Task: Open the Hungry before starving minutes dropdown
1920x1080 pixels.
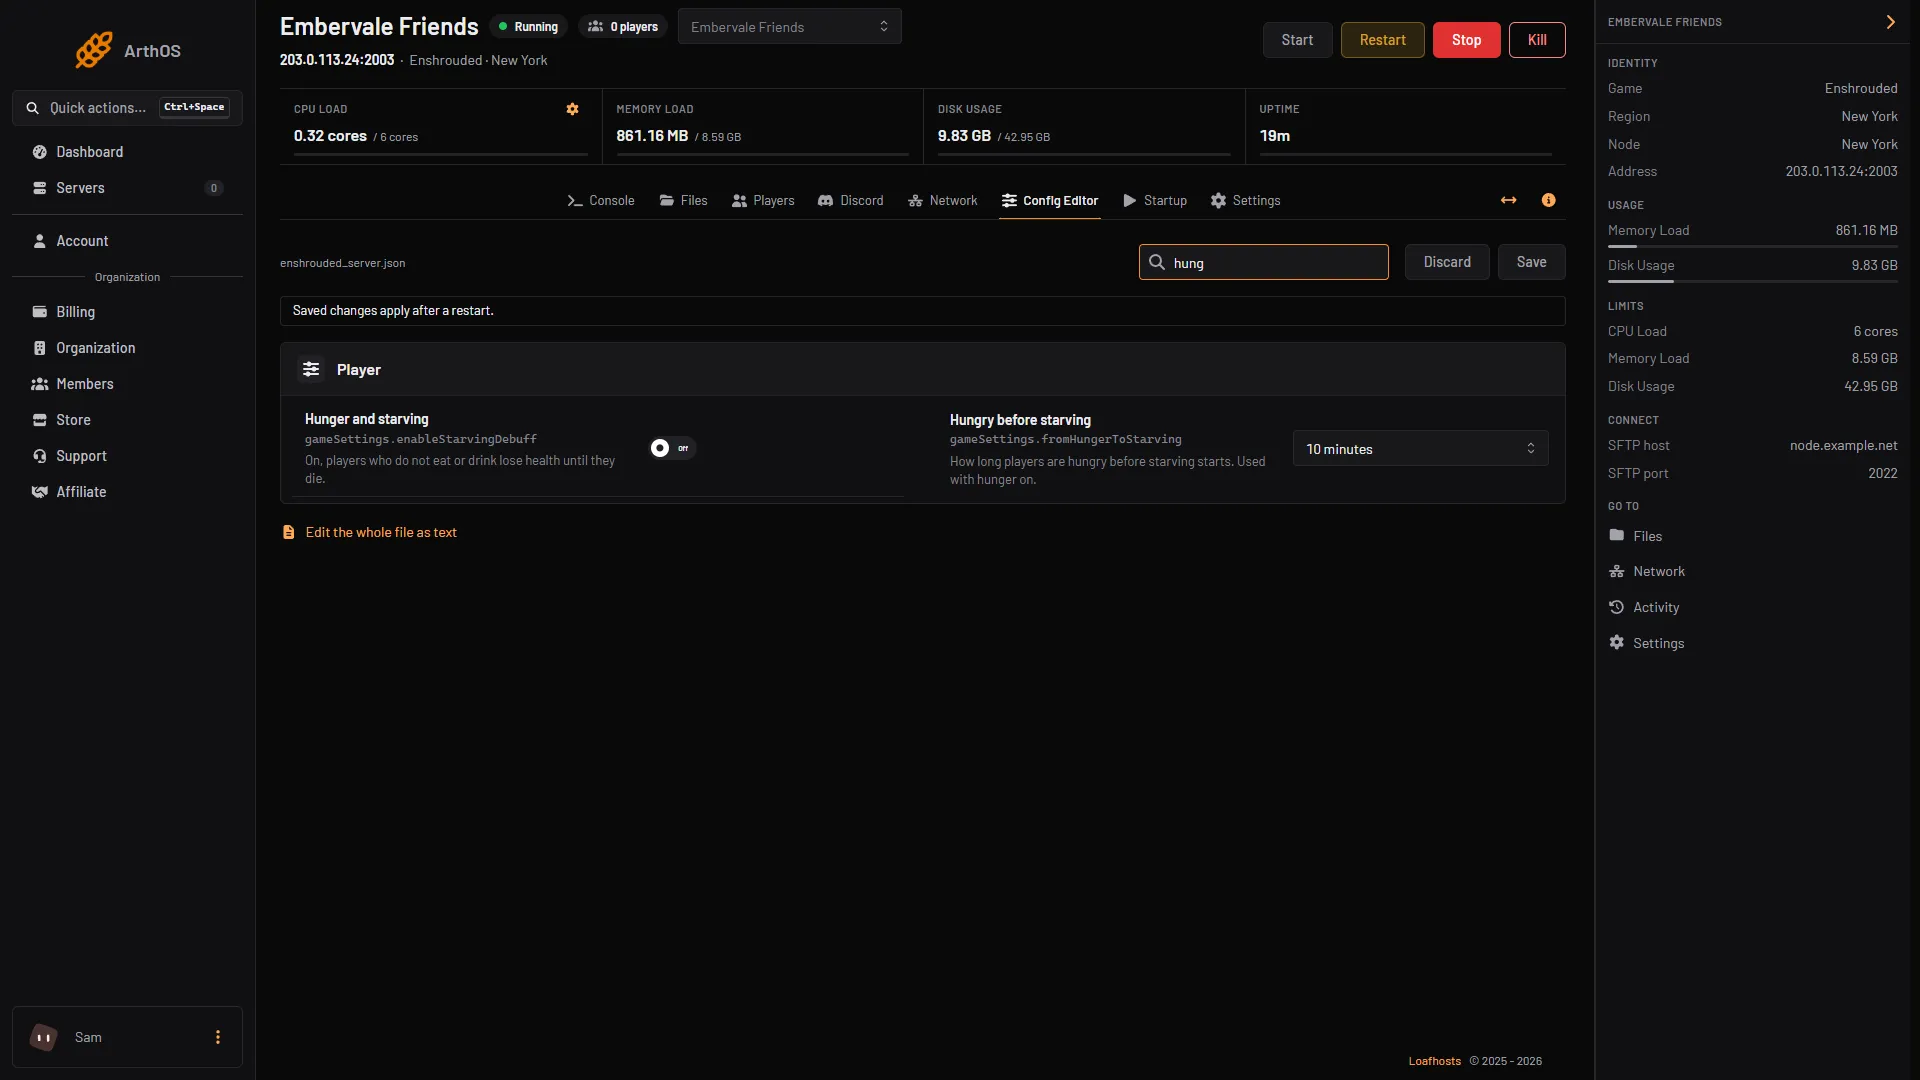Action: point(1420,449)
